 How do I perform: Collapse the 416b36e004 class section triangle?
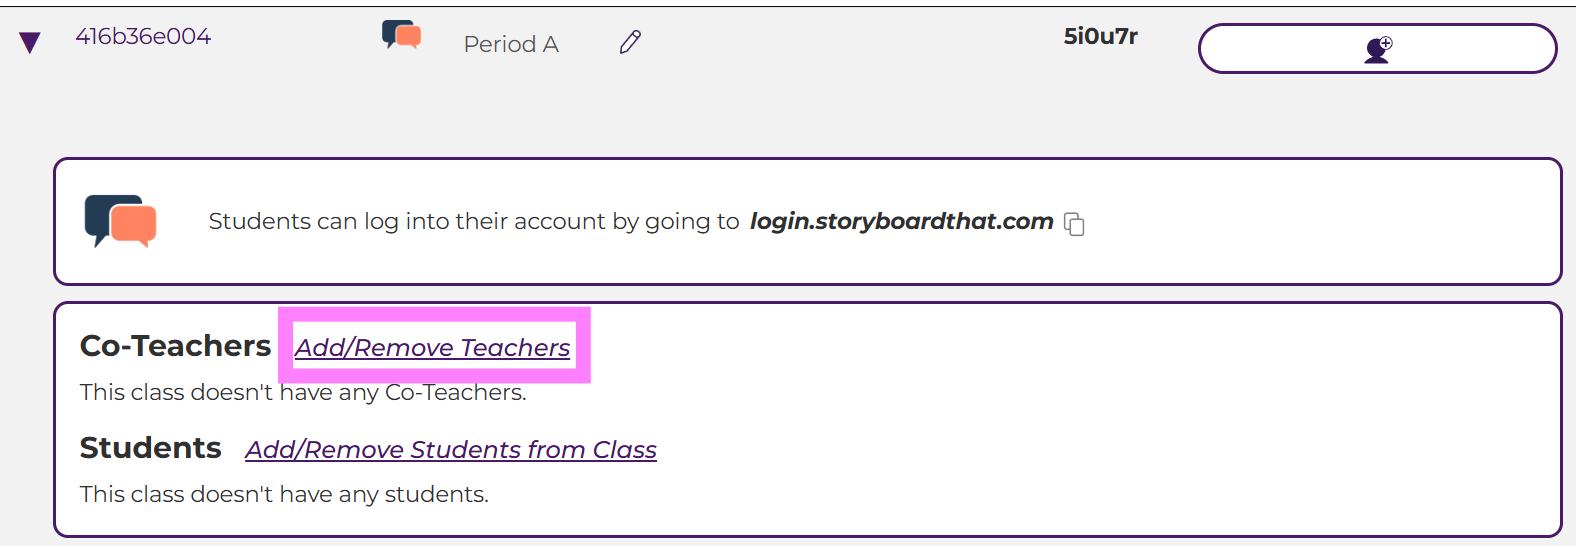click(x=30, y=42)
